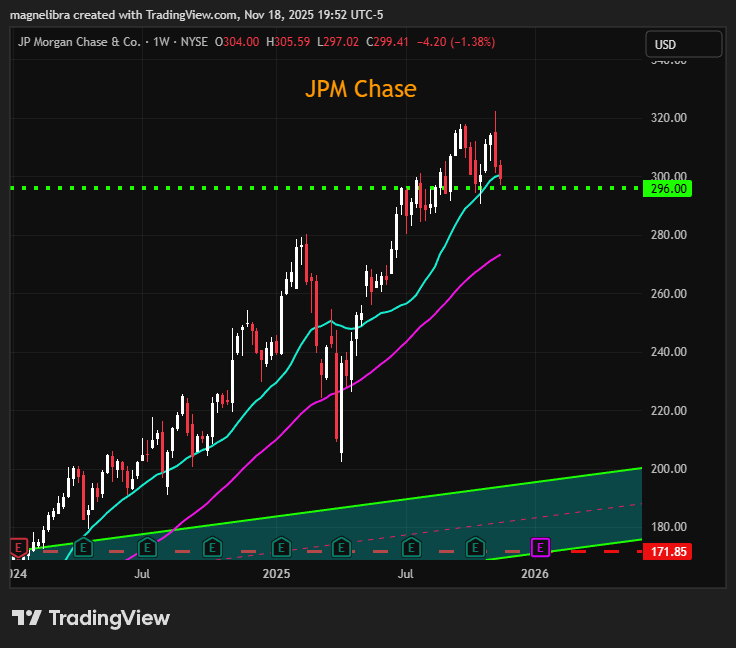The height and width of the screenshot is (648, 736).
Task: Click the change value −4.20 (−1.38%)
Action: [x=456, y=42]
